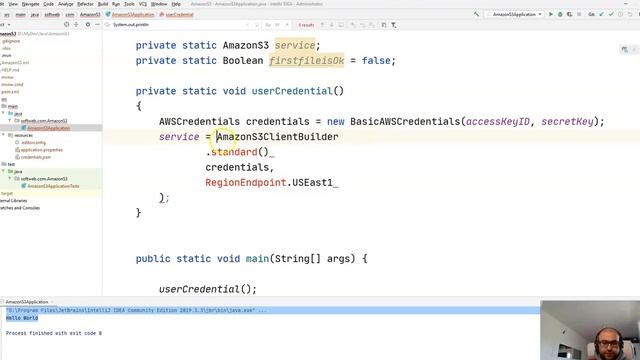
Task: Click the webcam video thumbnail
Action: (x=590, y=330)
